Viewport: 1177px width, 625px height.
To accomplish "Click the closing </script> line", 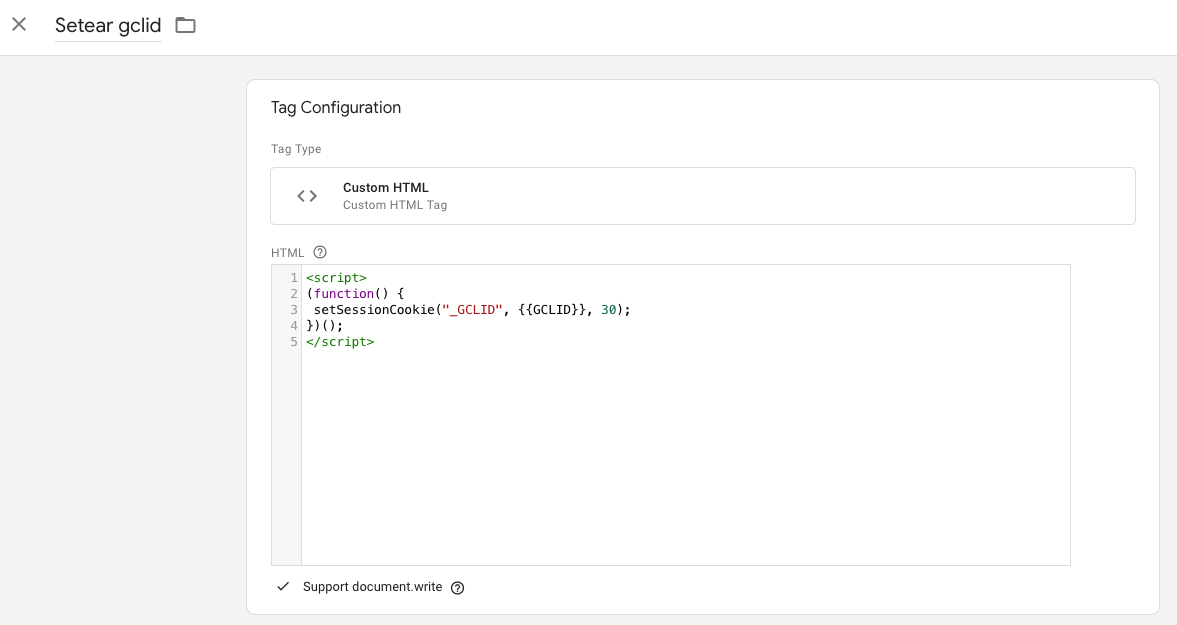I will point(340,341).
